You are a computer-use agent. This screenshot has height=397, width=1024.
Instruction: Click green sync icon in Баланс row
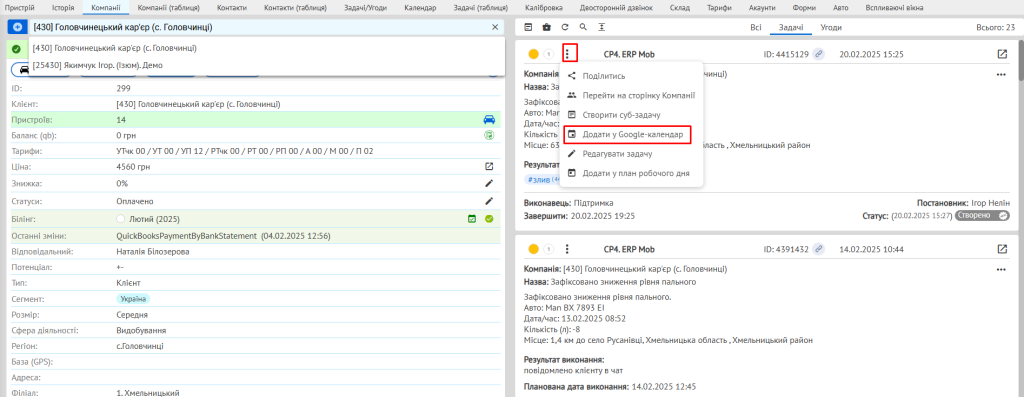[x=489, y=136]
